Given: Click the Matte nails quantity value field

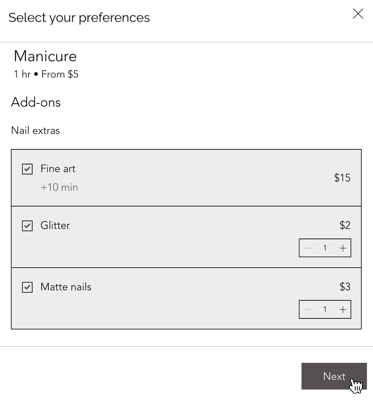Looking at the screenshot, I should (x=325, y=310).
